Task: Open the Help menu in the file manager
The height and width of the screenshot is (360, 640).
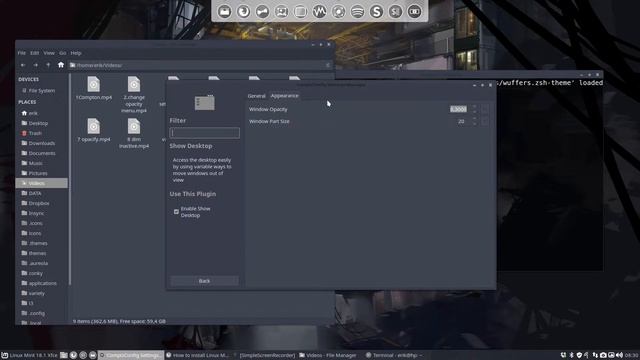Action: pos(76,53)
